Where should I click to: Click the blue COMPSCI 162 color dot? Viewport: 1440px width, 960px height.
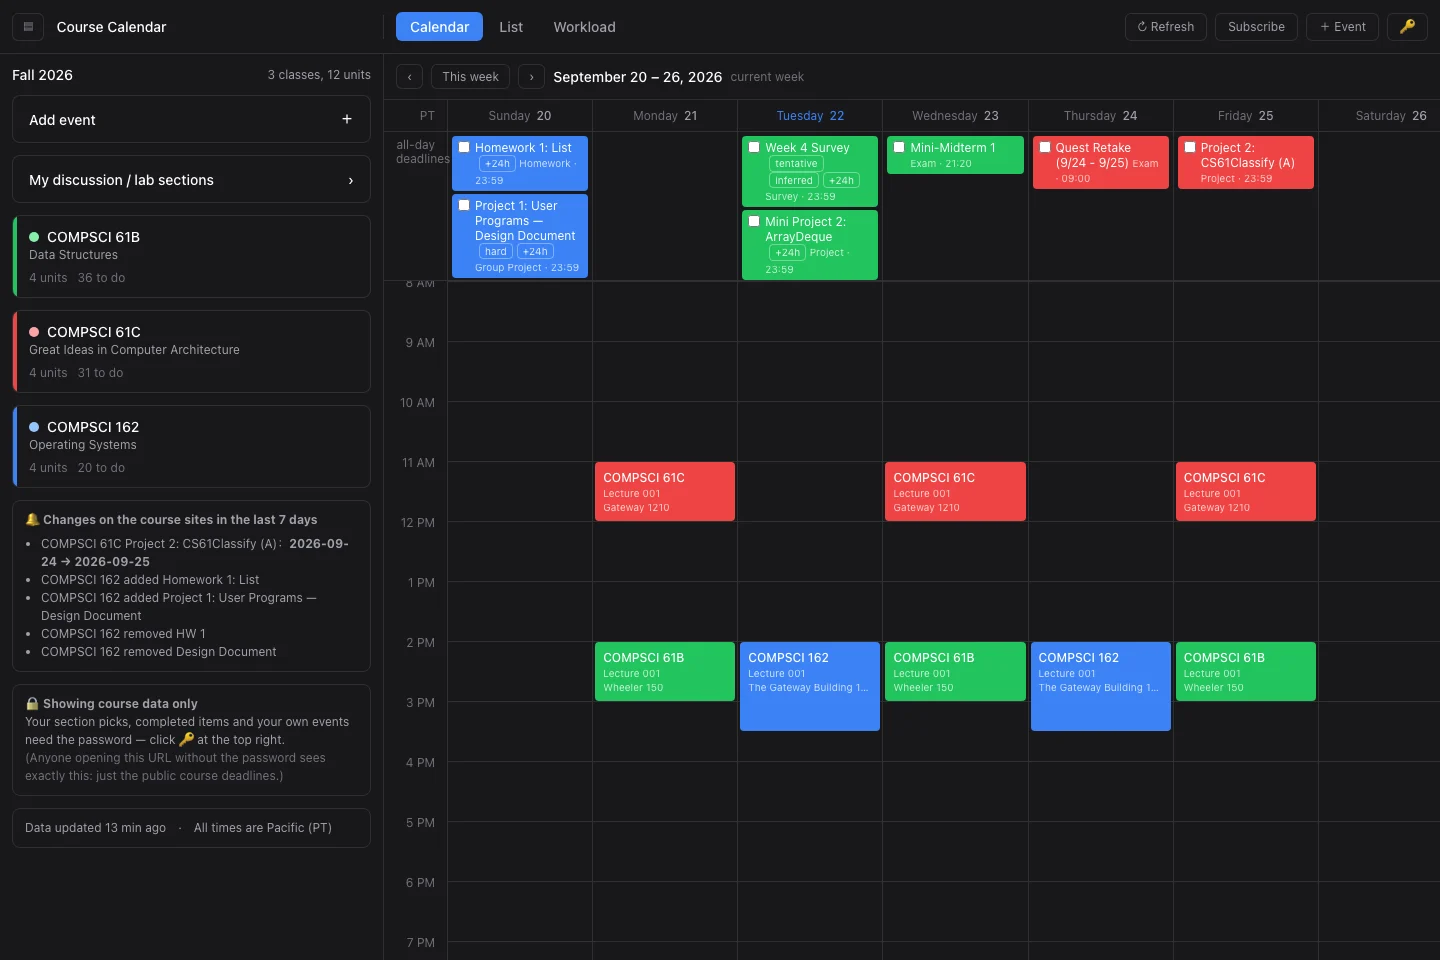click(x=34, y=427)
